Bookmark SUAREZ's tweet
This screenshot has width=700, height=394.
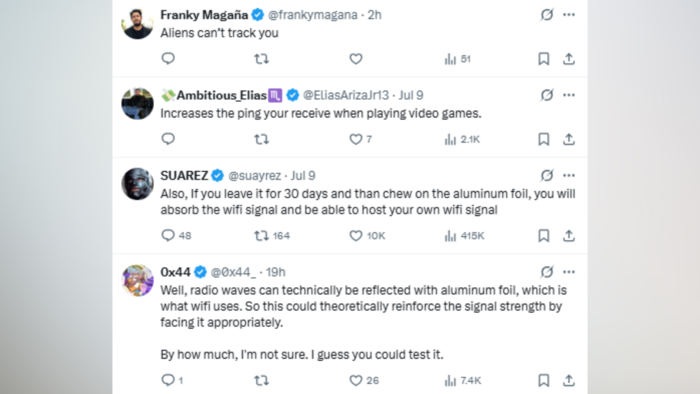pyautogui.click(x=543, y=236)
